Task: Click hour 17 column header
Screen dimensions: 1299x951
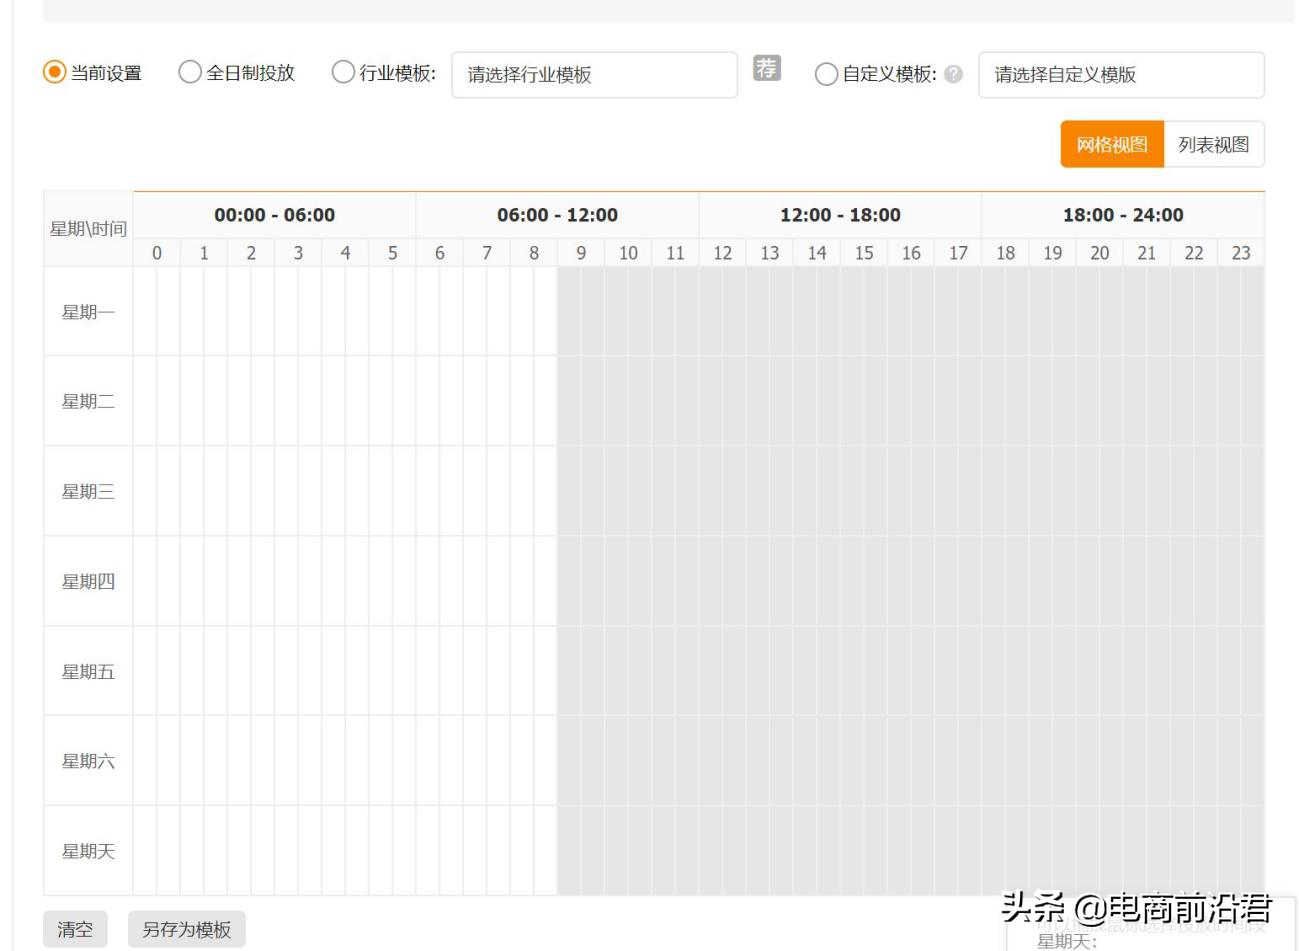Action: [958, 253]
